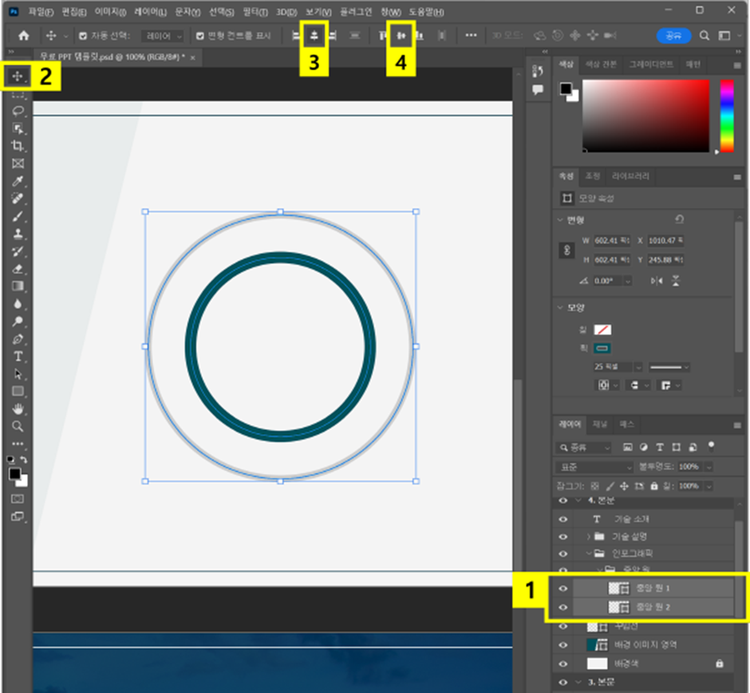Click the align horizontal centers icon

312,35
